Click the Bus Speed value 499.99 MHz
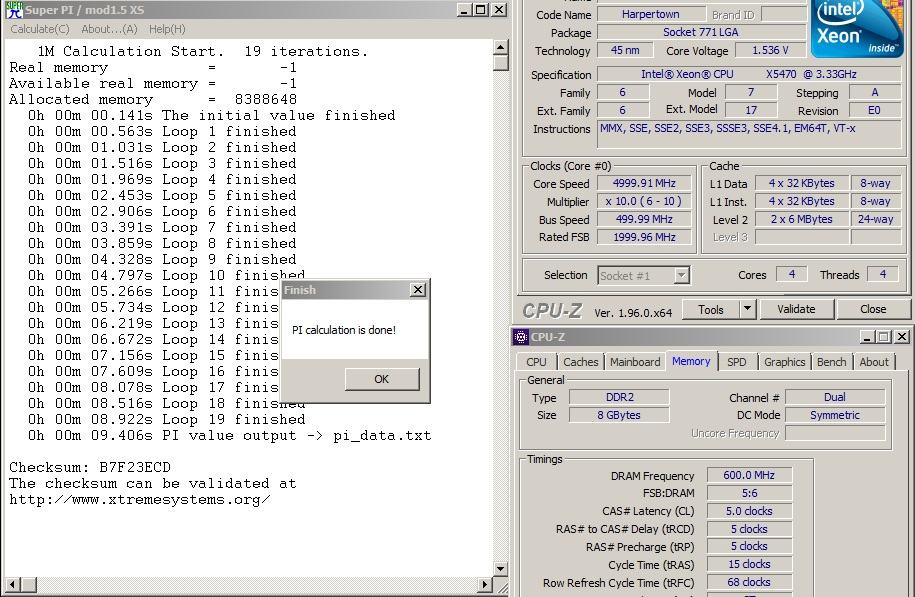This screenshot has height=597, width=915. (644, 219)
